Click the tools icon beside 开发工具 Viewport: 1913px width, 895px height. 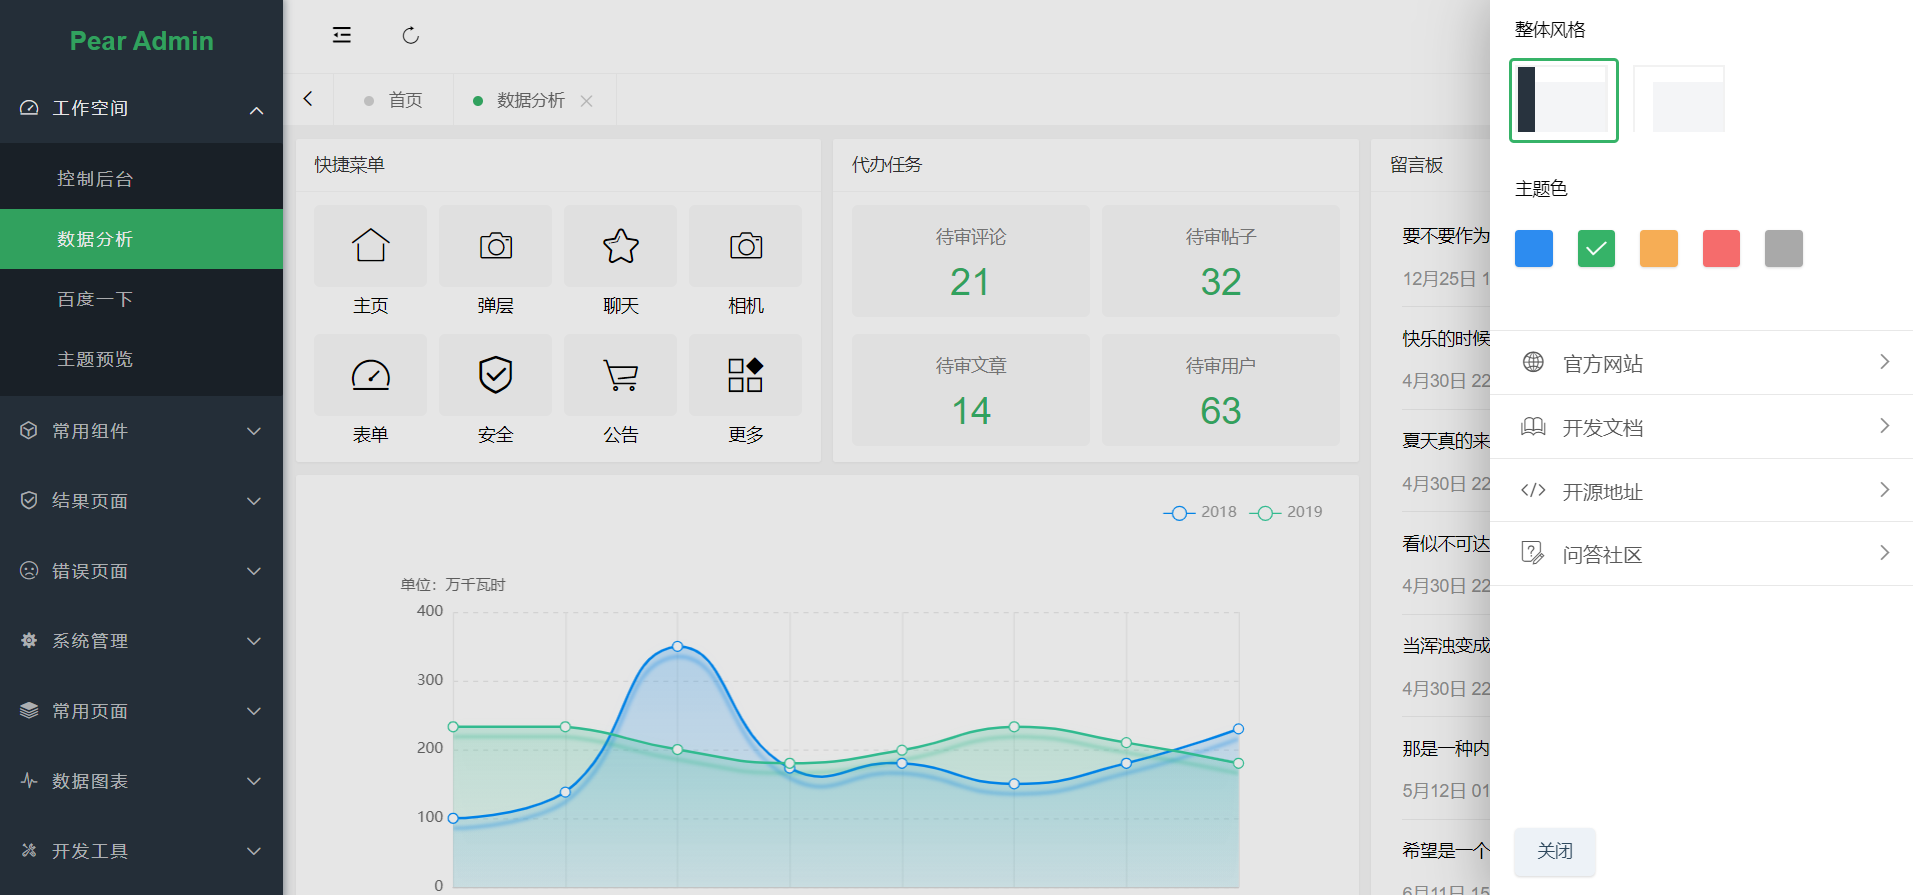(29, 851)
